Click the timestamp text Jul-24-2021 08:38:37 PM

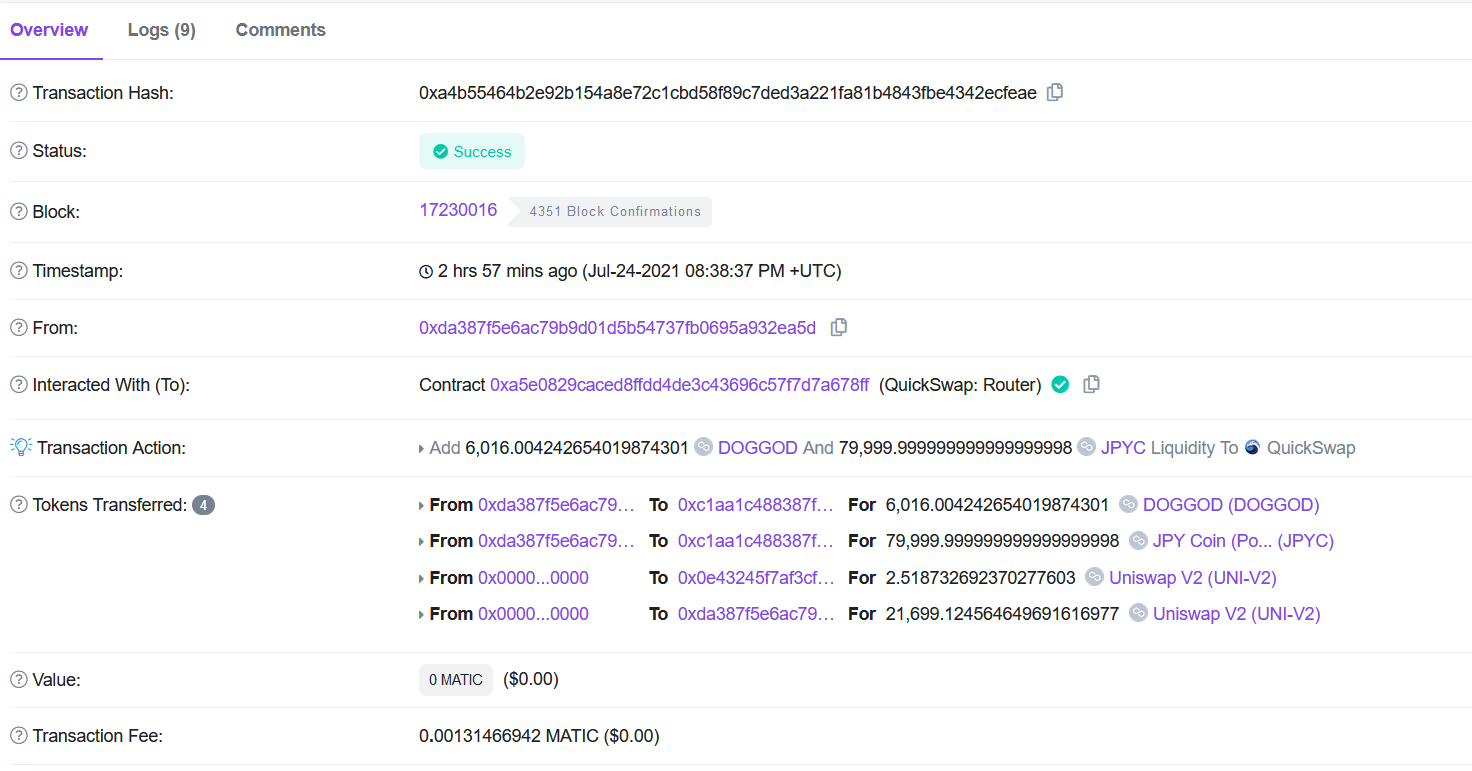coord(686,271)
